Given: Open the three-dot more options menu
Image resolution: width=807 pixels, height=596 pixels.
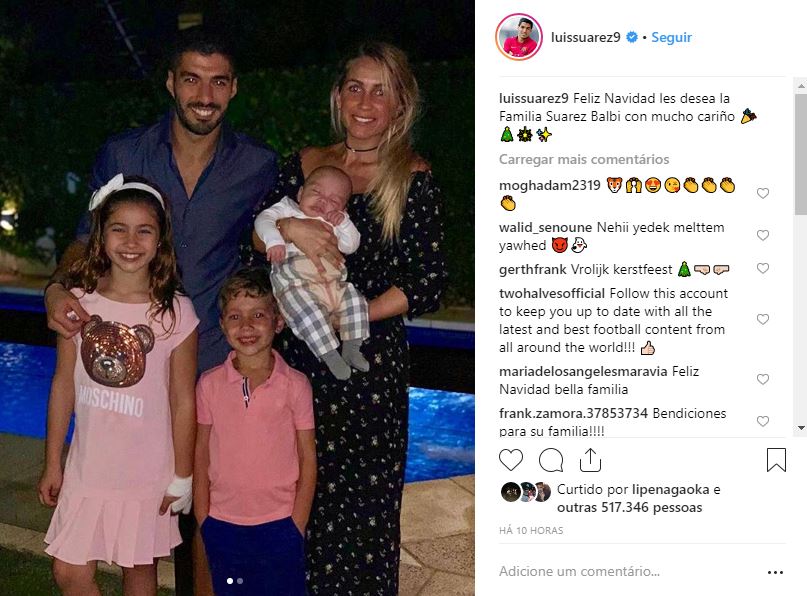Looking at the screenshot, I should pyautogui.click(x=775, y=572).
